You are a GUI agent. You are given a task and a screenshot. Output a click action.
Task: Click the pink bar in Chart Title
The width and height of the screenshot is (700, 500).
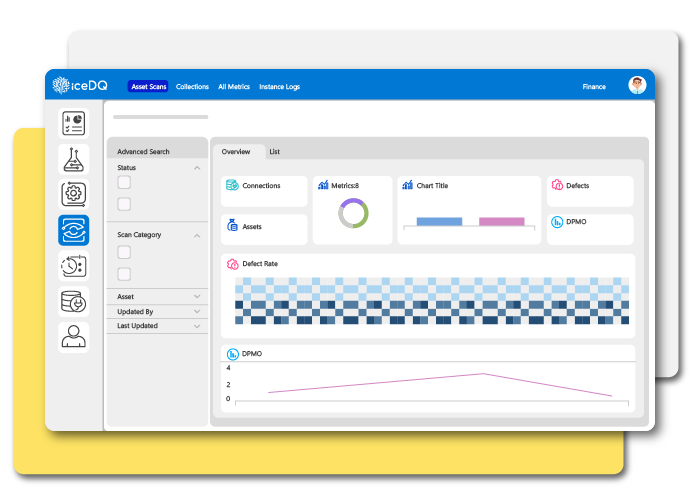501,222
